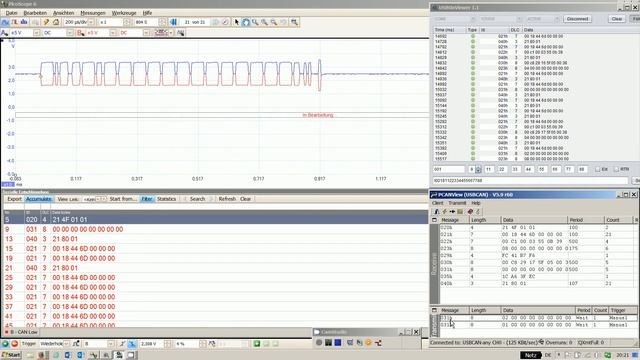Toggle the Filter button in decoding toolbar
Image resolution: width=640 pixels, height=360 pixels.
pos(147,199)
